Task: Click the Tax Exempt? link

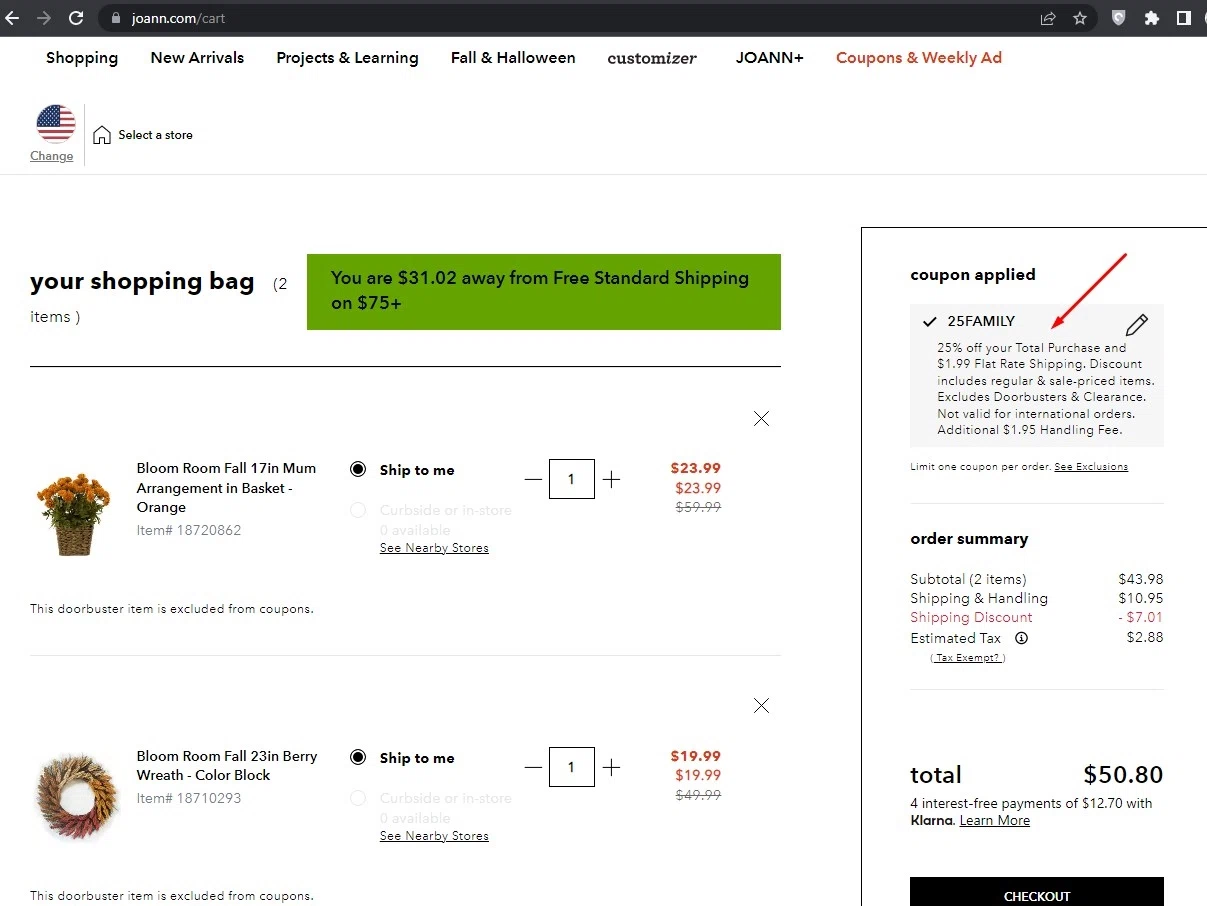Action: (x=968, y=658)
